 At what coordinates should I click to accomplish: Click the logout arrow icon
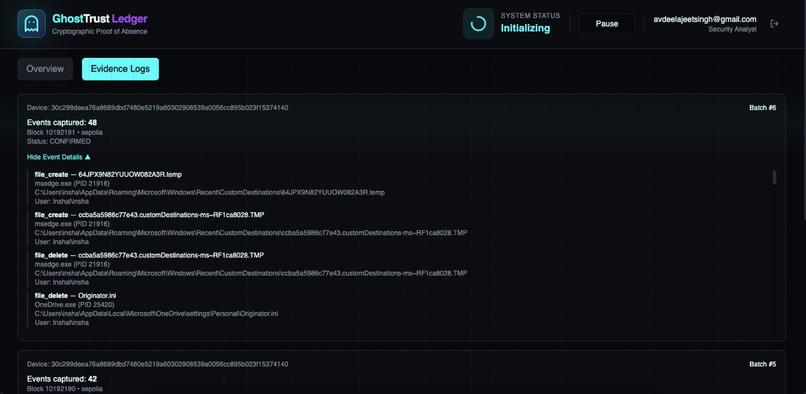774,24
